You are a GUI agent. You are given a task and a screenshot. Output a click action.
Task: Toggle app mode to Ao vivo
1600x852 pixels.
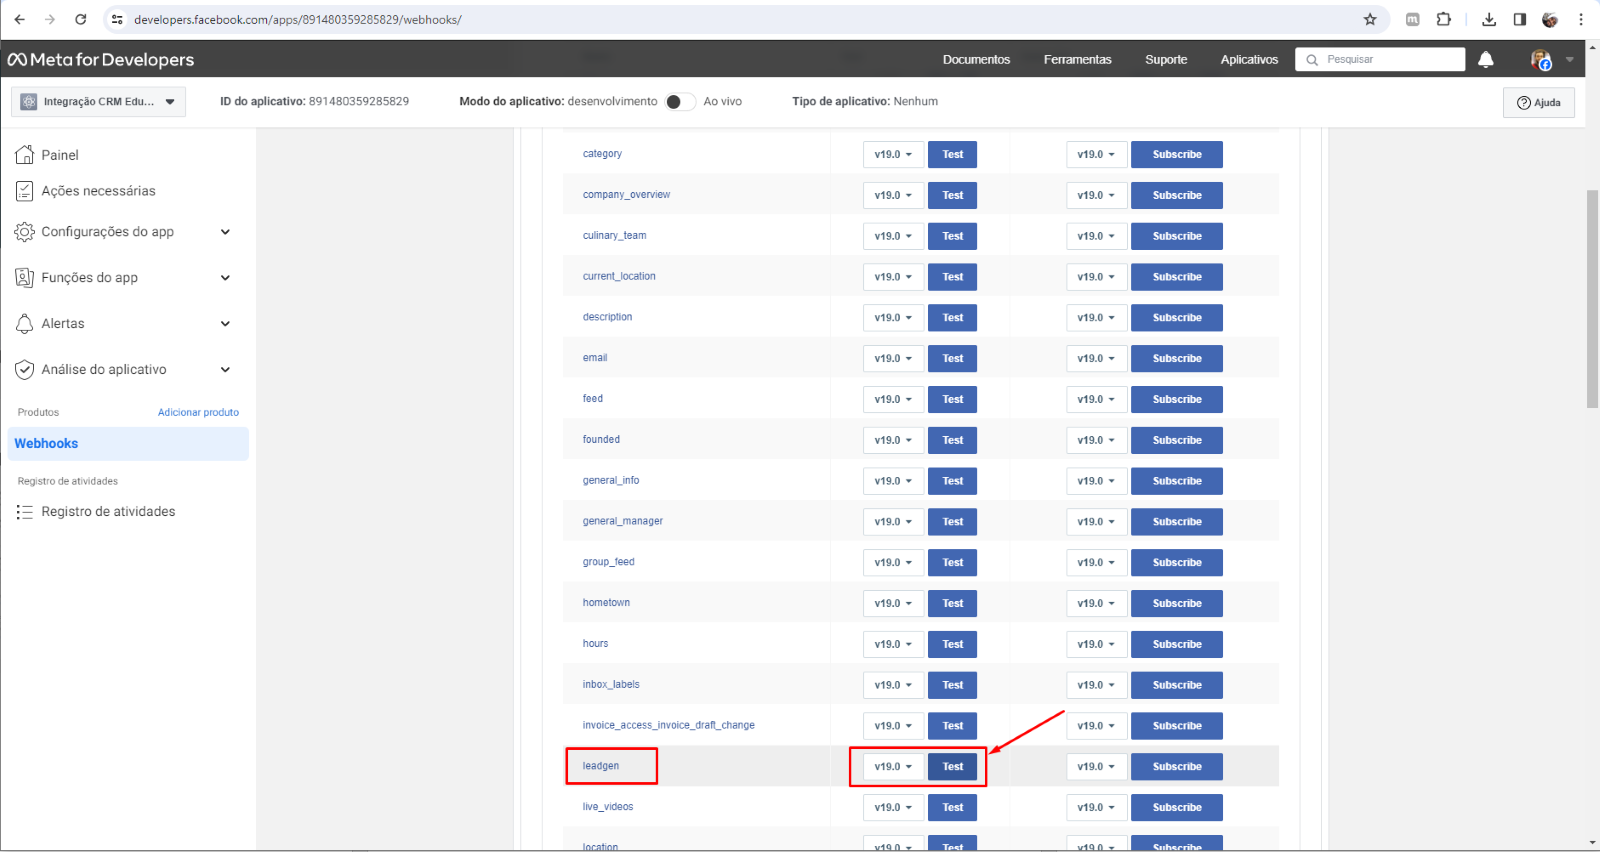point(680,102)
